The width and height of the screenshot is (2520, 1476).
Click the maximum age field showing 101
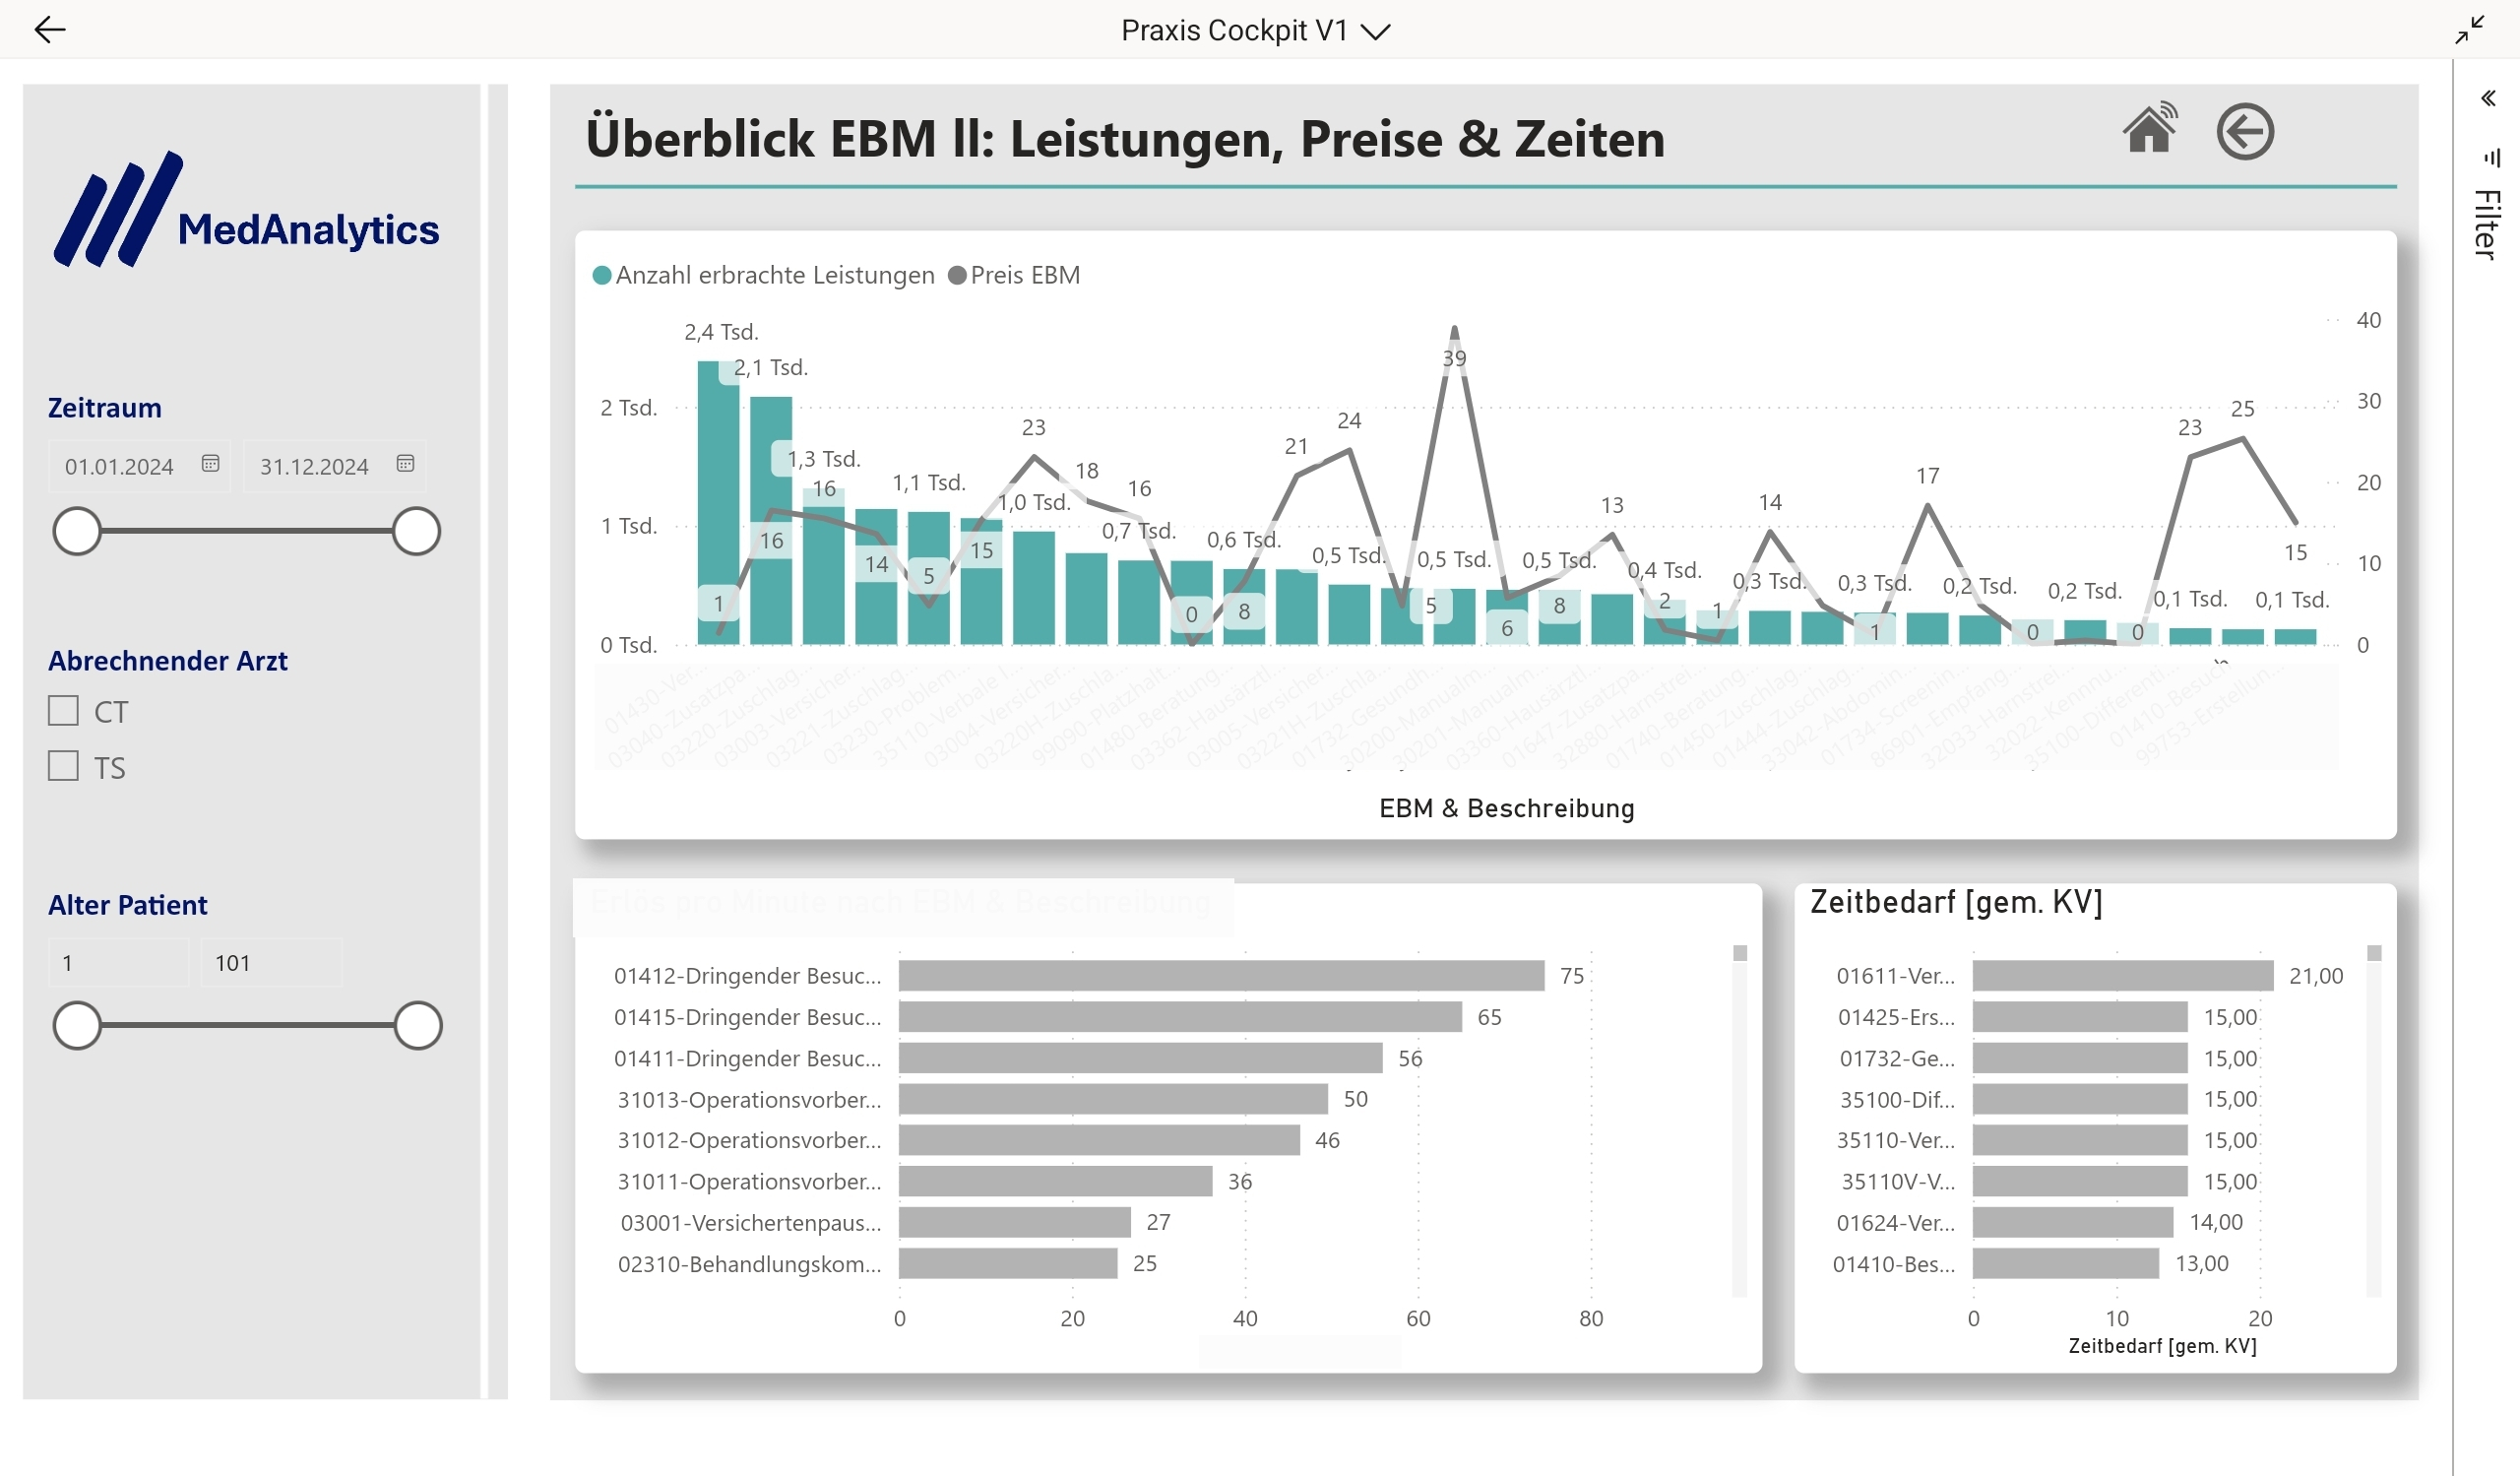pyautogui.click(x=271, y=963)
